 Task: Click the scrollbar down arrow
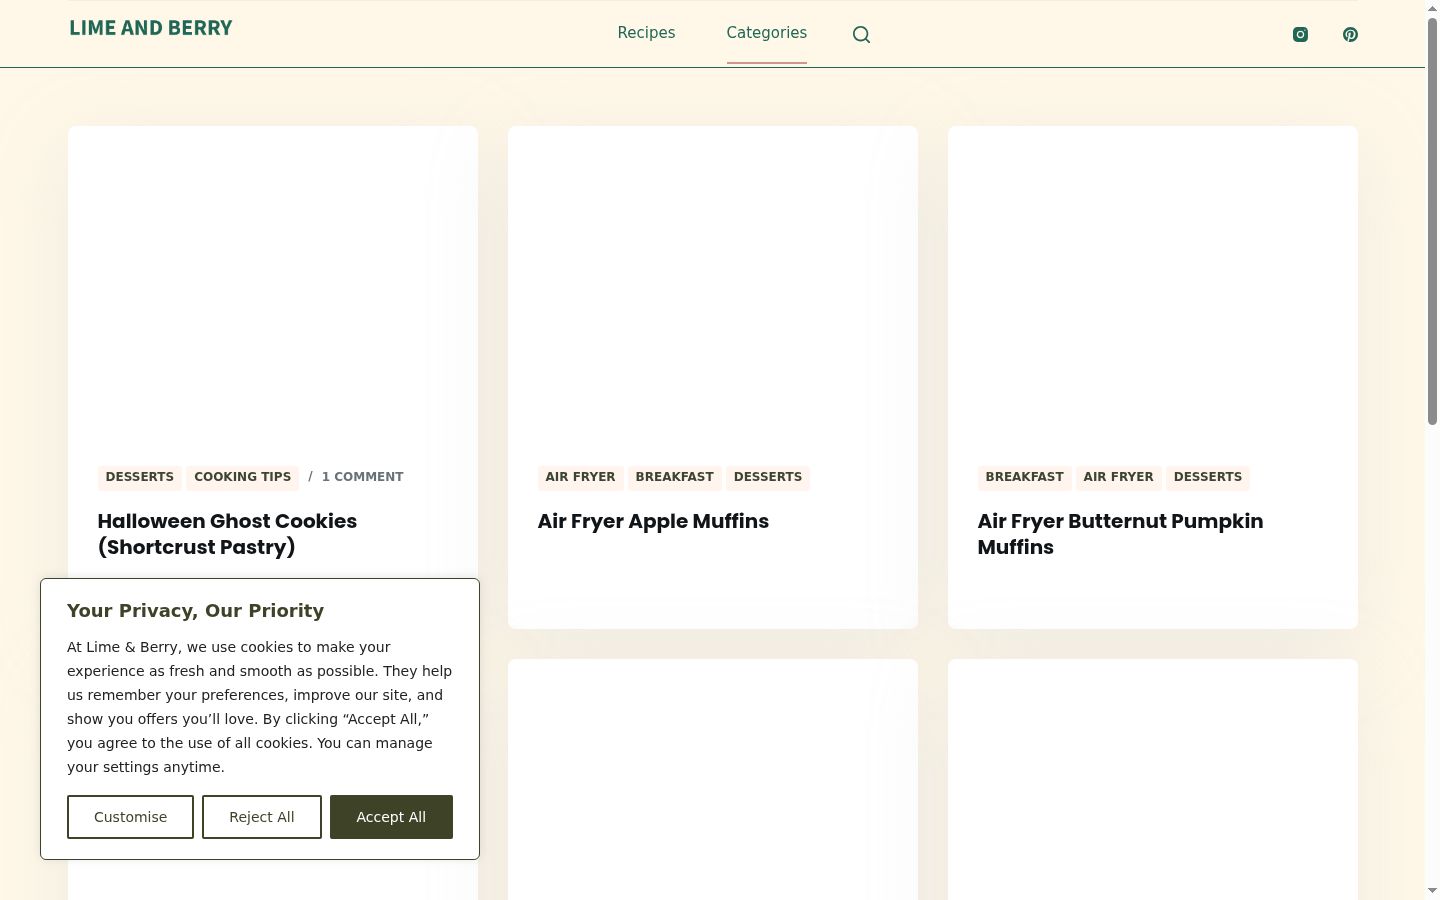pyautogui.click(x=1432, y=891)
